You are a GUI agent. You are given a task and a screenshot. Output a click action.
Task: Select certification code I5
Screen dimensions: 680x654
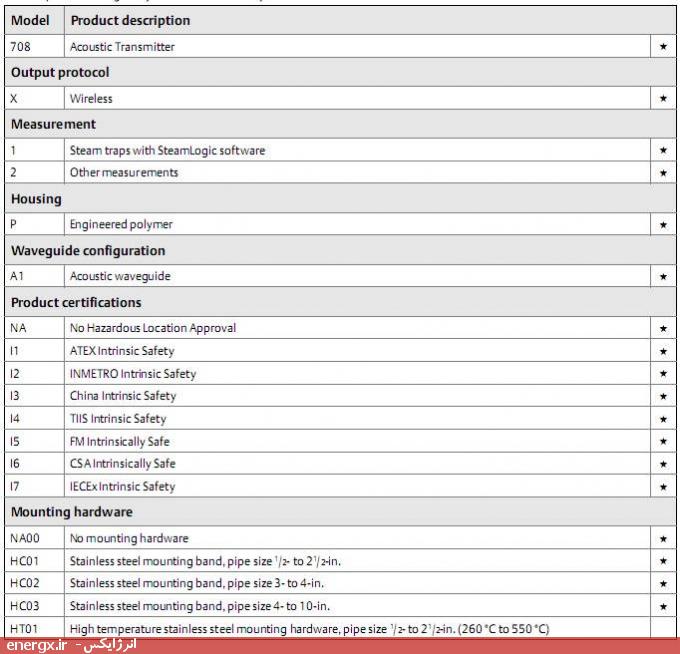15,441
